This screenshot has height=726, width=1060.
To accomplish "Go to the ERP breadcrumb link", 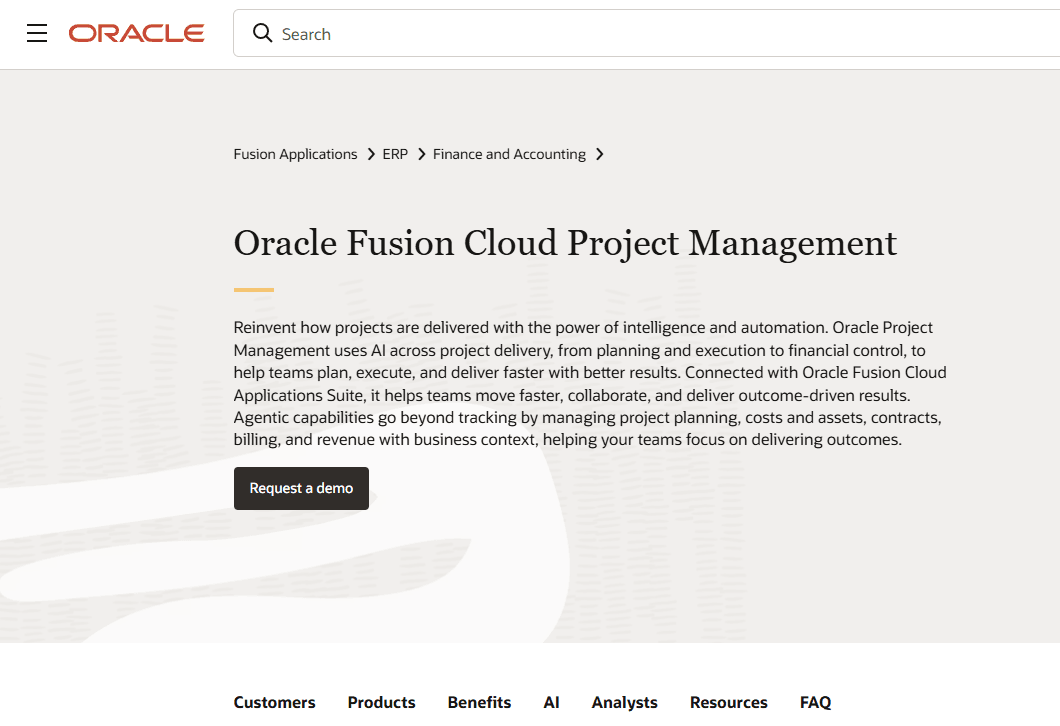I will coord(395,154).
